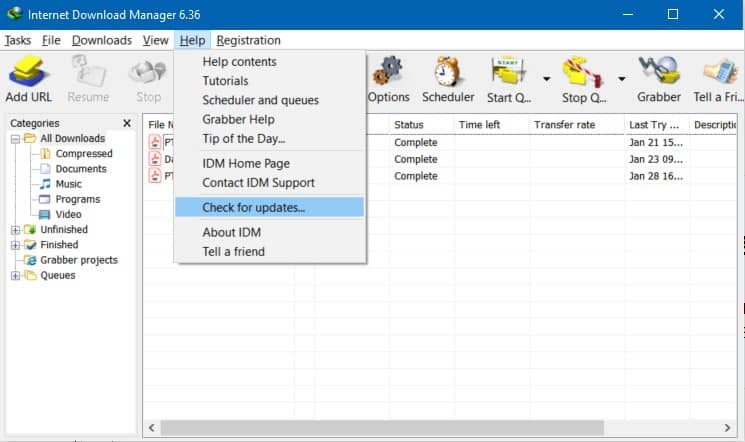Select the Unfinished tree item label
This screenshot has height=442, width=745.
pos(64,230)
